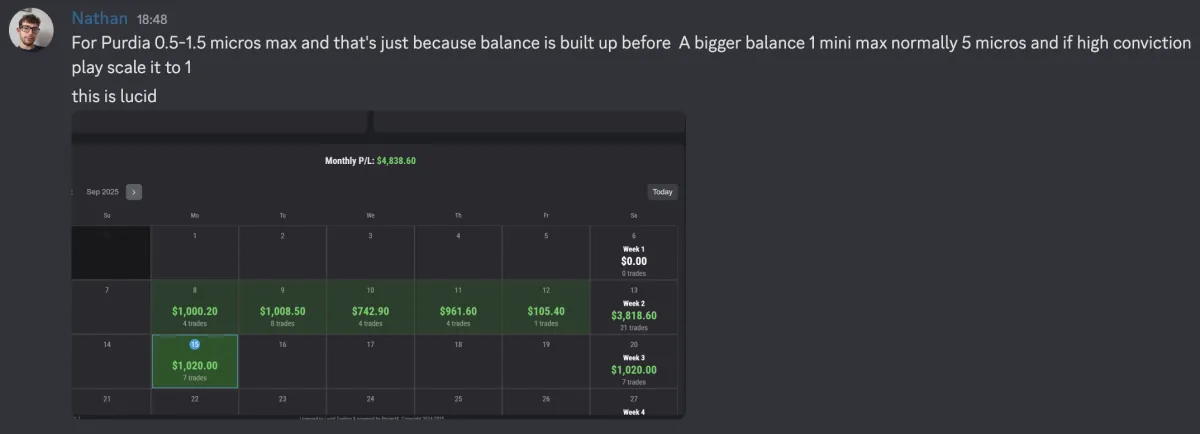Screen dimensions: 1200x434
Task: Select the Sep 2025 month label
Action: tap(102, 192)
